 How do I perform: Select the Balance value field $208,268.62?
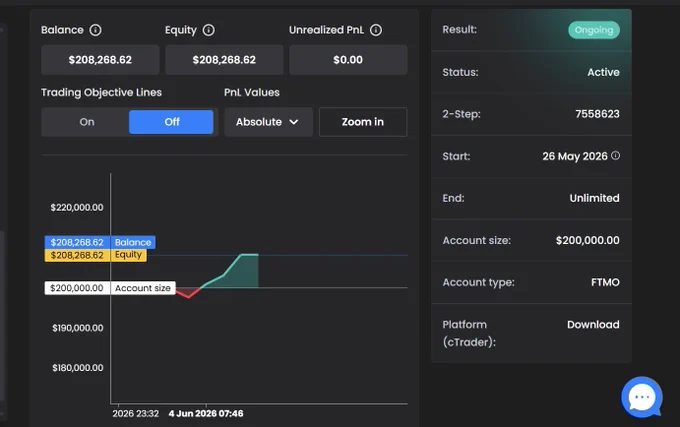tap(100, 60)
